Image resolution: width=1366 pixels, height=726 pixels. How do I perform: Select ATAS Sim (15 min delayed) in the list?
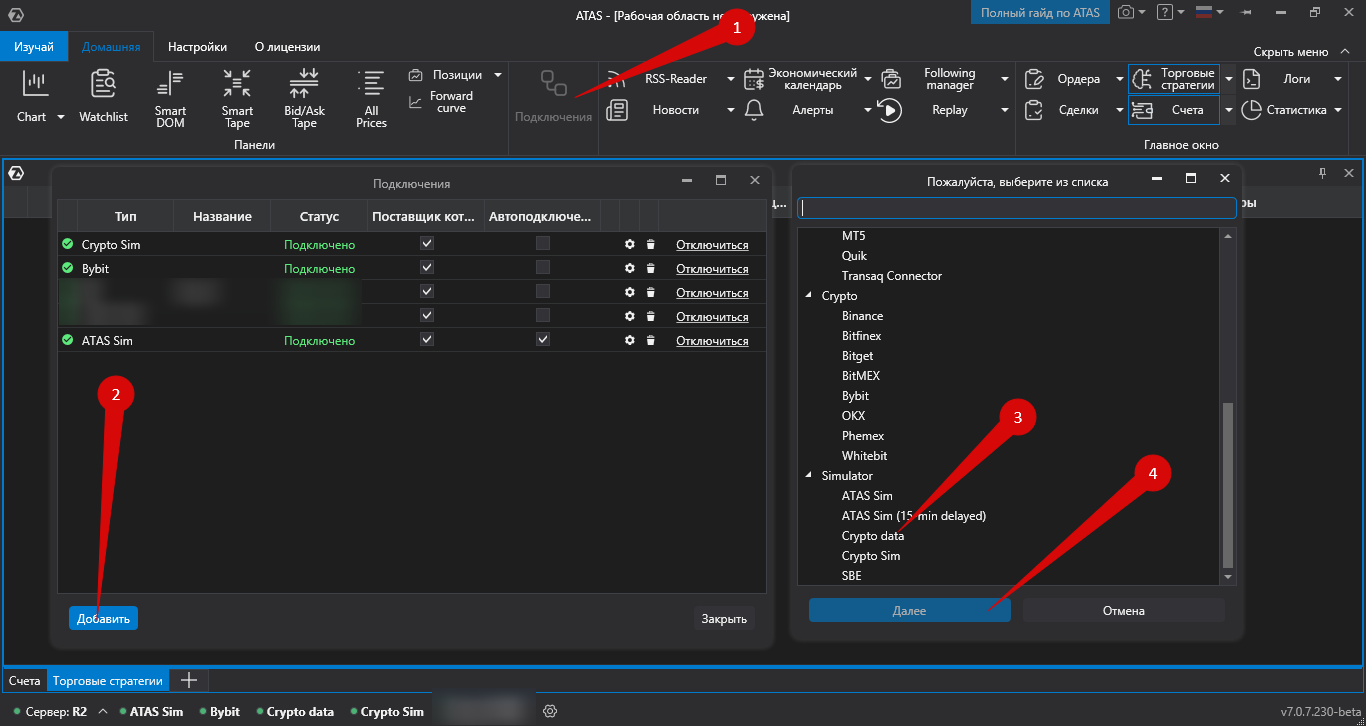point(914,516)
